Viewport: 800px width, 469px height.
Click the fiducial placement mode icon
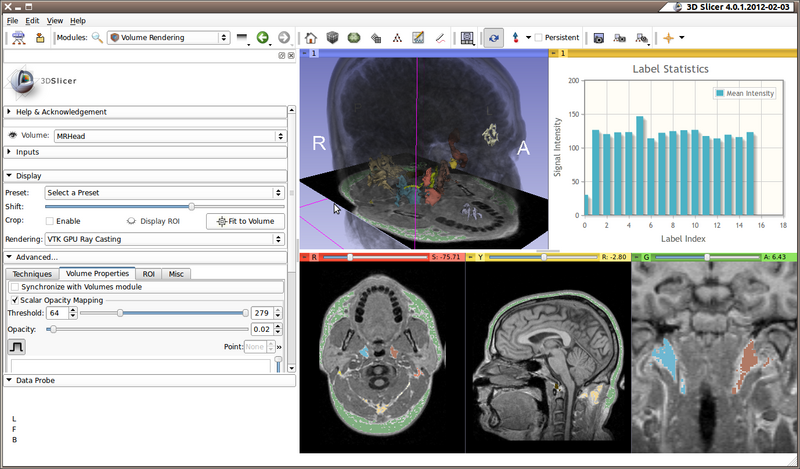tap(515, 38)
